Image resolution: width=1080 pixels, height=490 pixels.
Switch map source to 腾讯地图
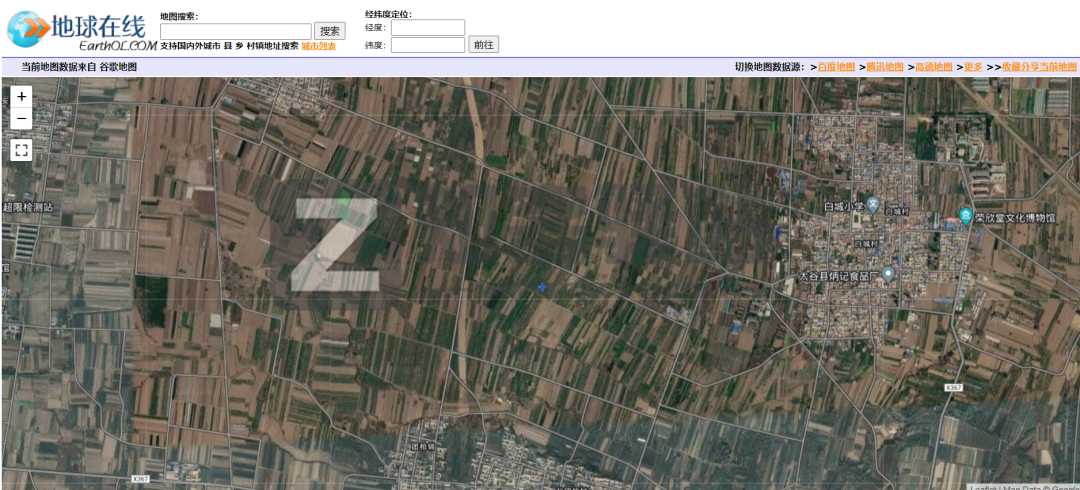click(884, 67)
